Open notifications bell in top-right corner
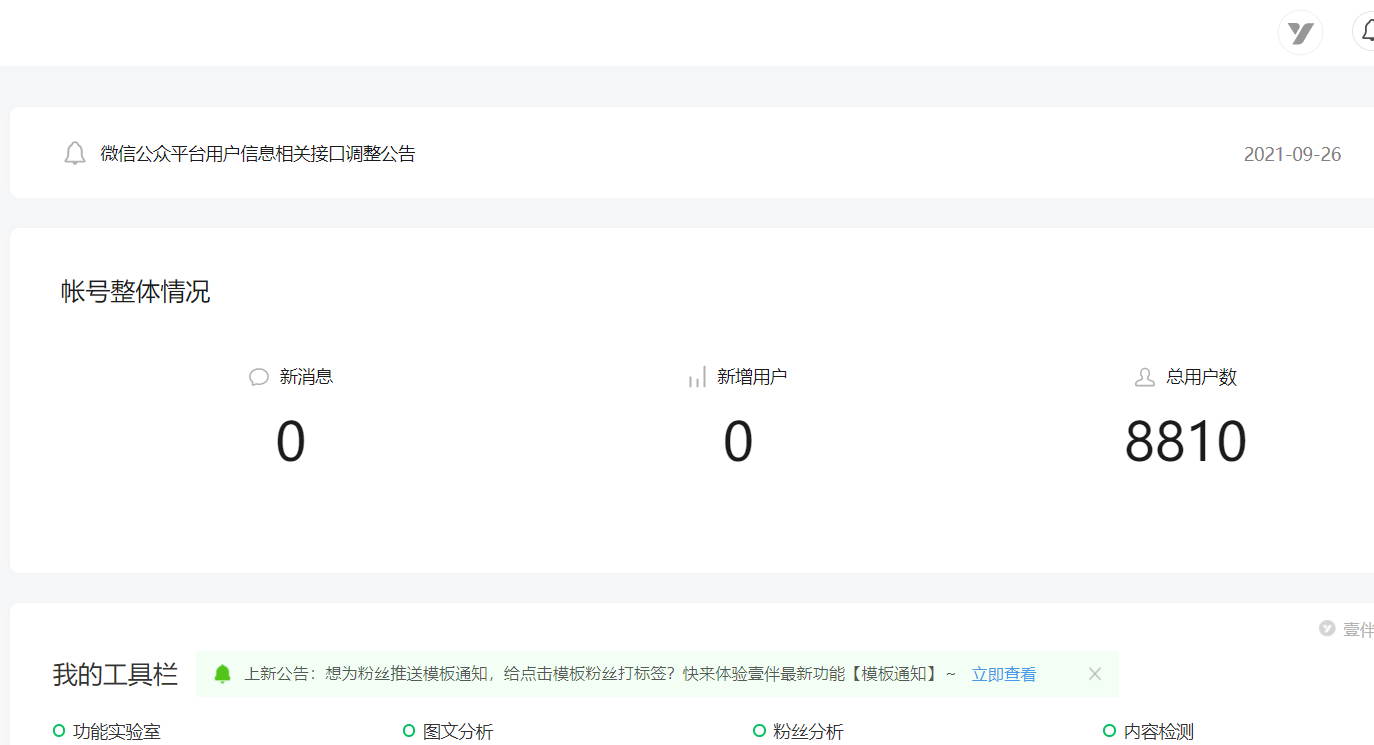The image size is (1374, 745). pyautogui.click(x=1366, y=31)
